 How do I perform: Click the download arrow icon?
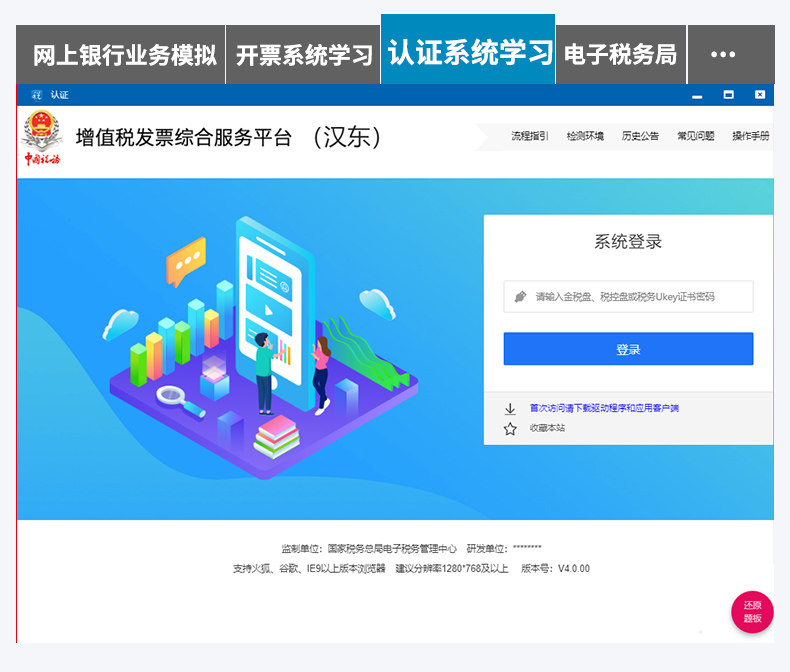point(510,409)
